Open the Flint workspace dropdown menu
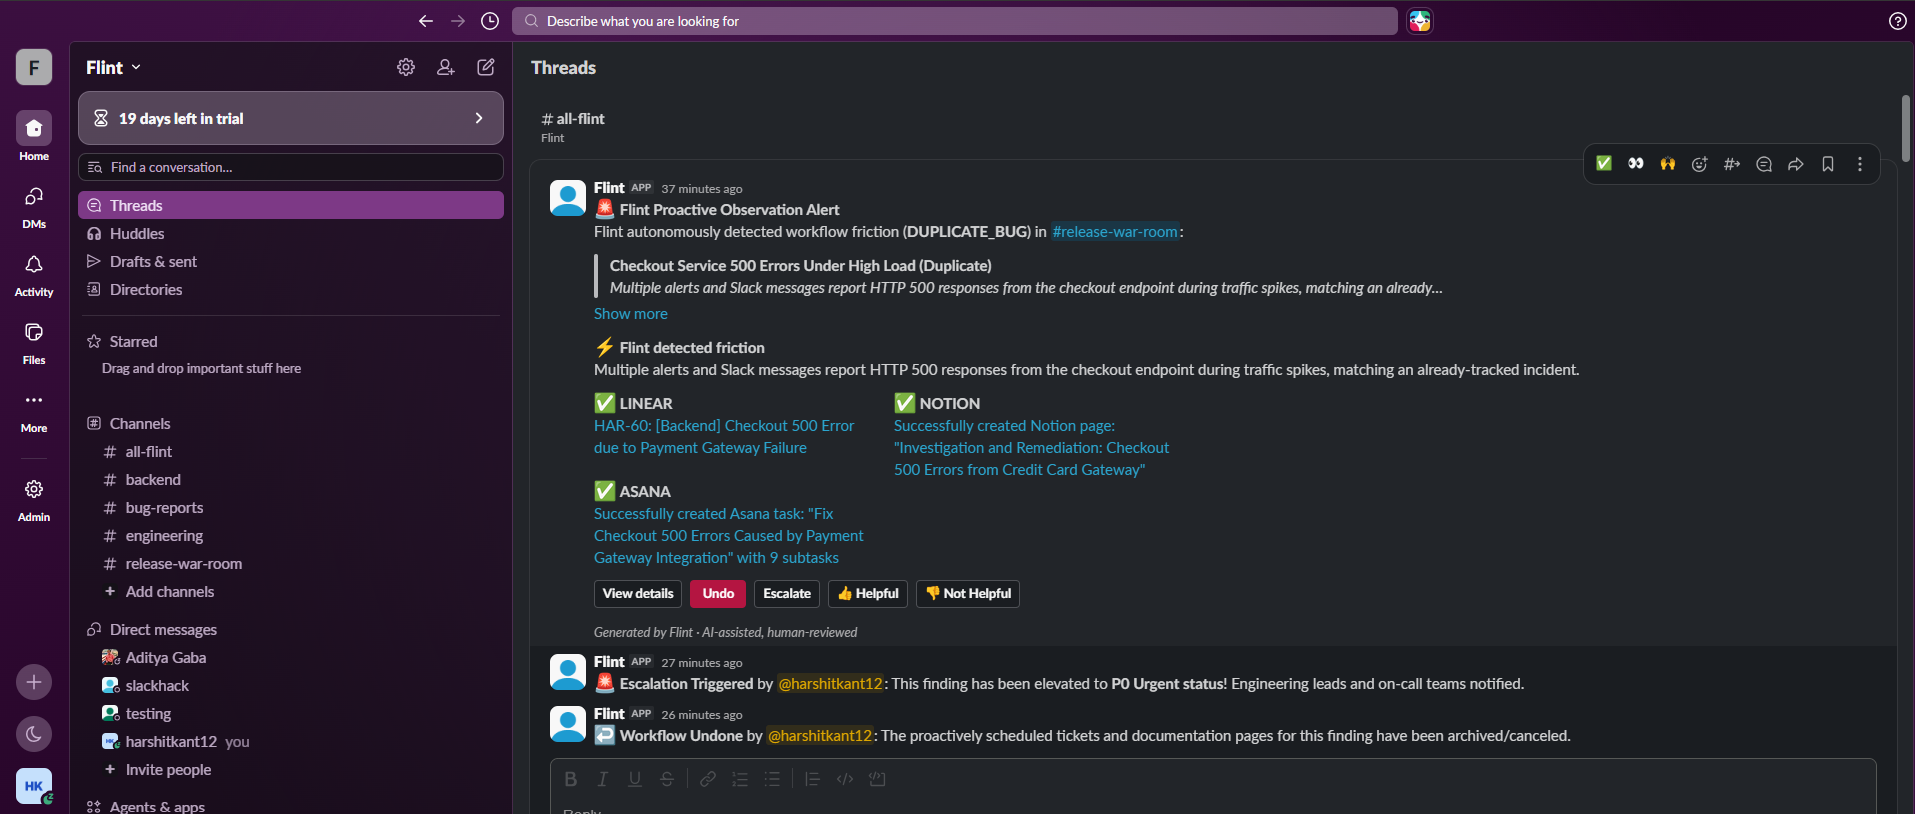The height and width of the screenshot is (814, 1915). tap(113, 67)
